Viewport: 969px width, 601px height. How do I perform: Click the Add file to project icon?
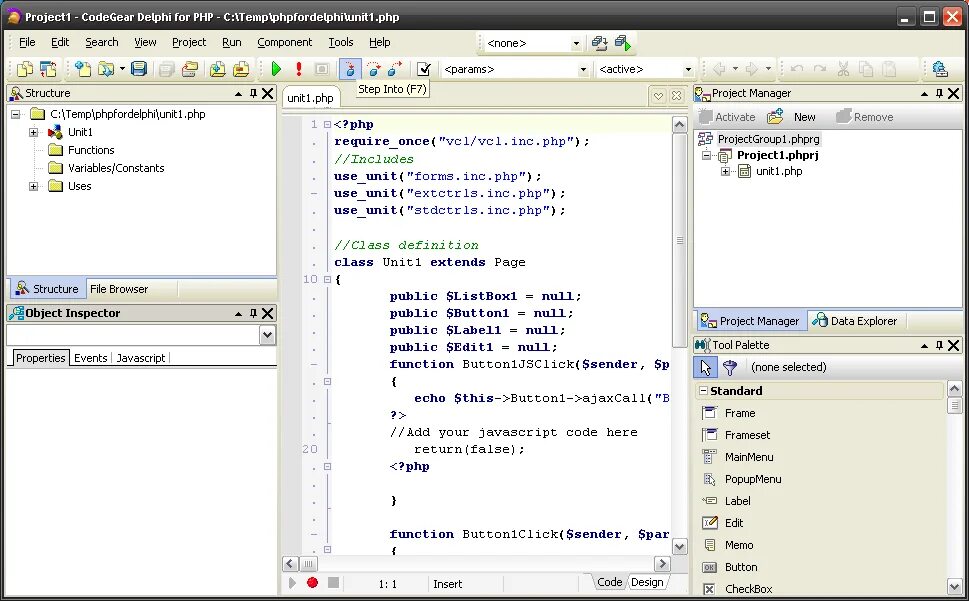(218, 69)
